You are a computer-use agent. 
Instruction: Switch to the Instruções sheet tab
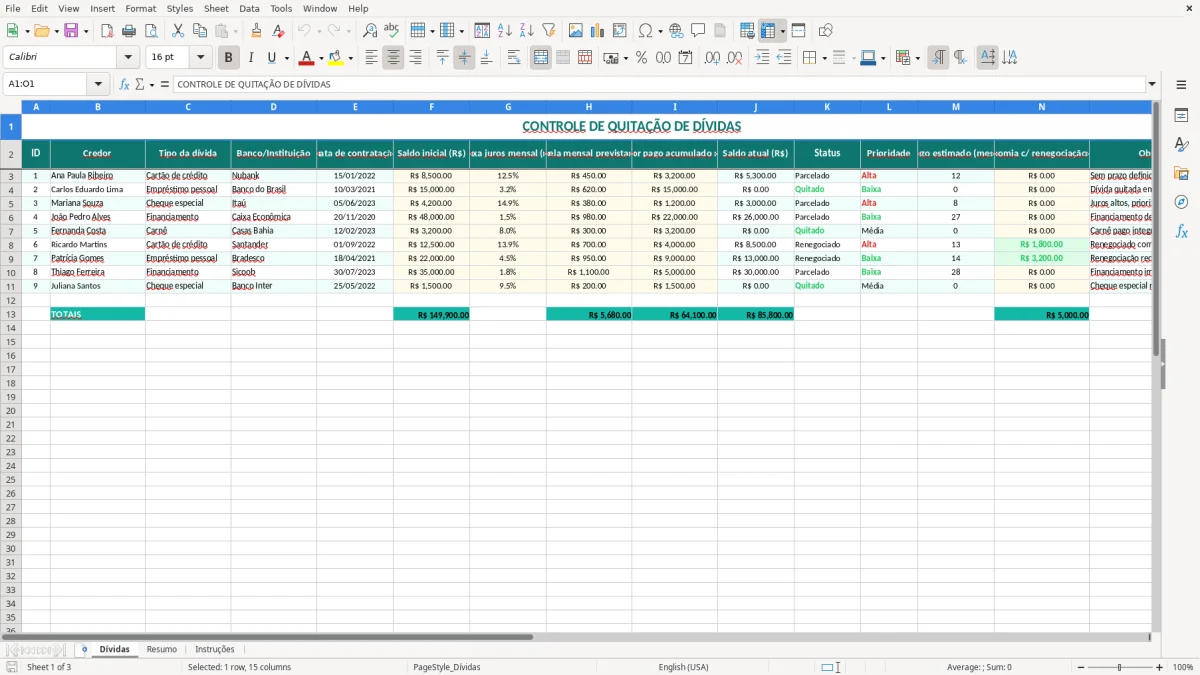[x=215, y=649]
